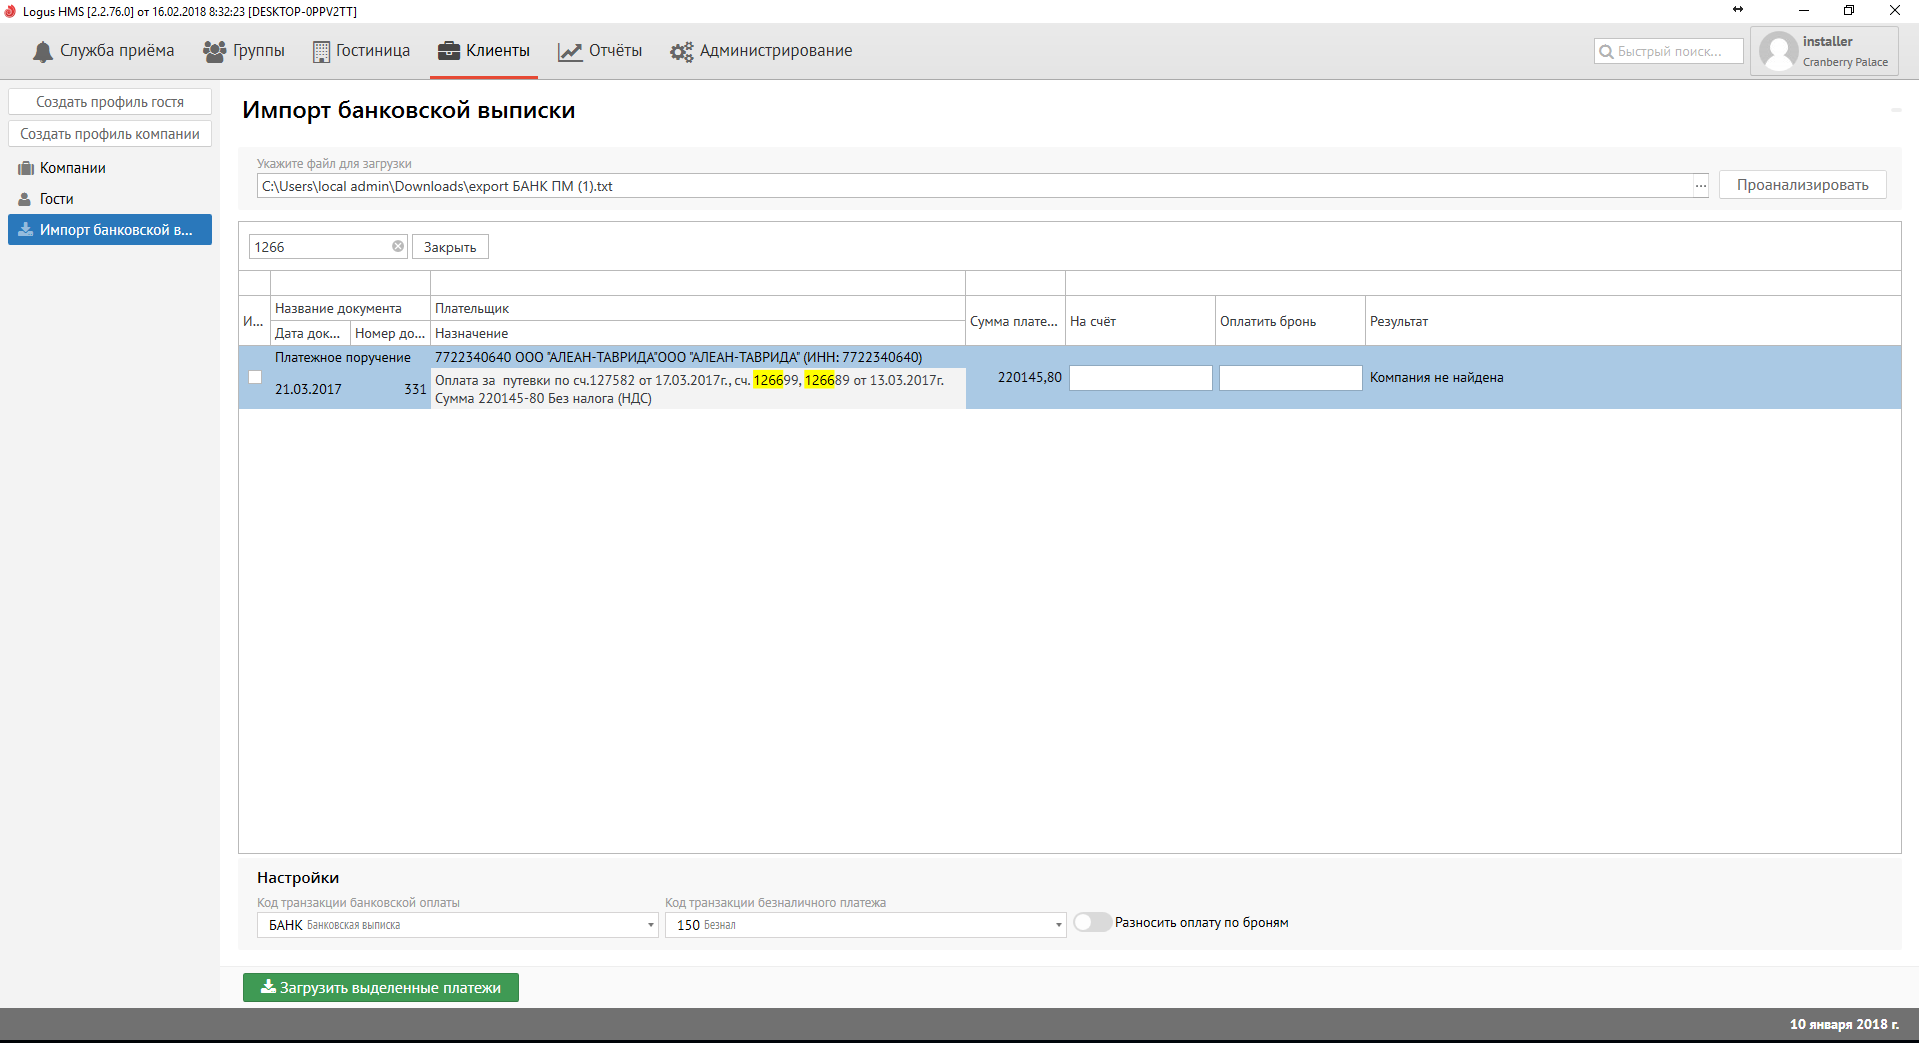Expand the БАНК transaction code dropdown
The height and width of the screenshot is (1043, 1919).
650,926
